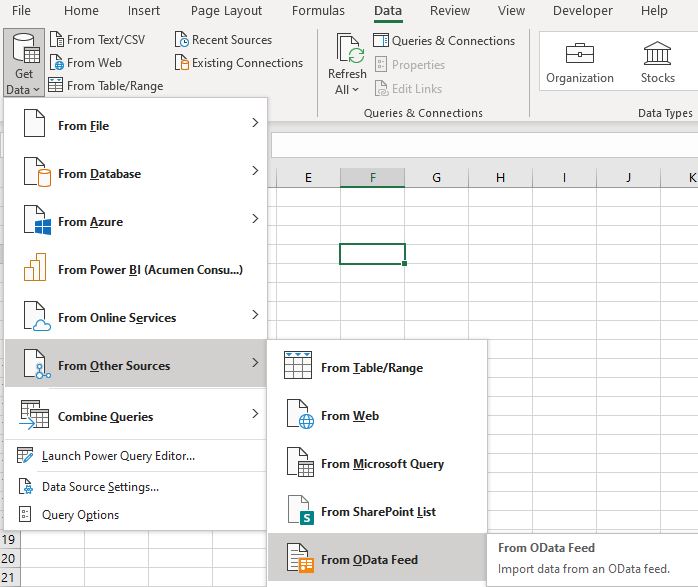
Task: Choose From Power BI (Acumen Consu...) entry
Action: click(x=136, y=269)
